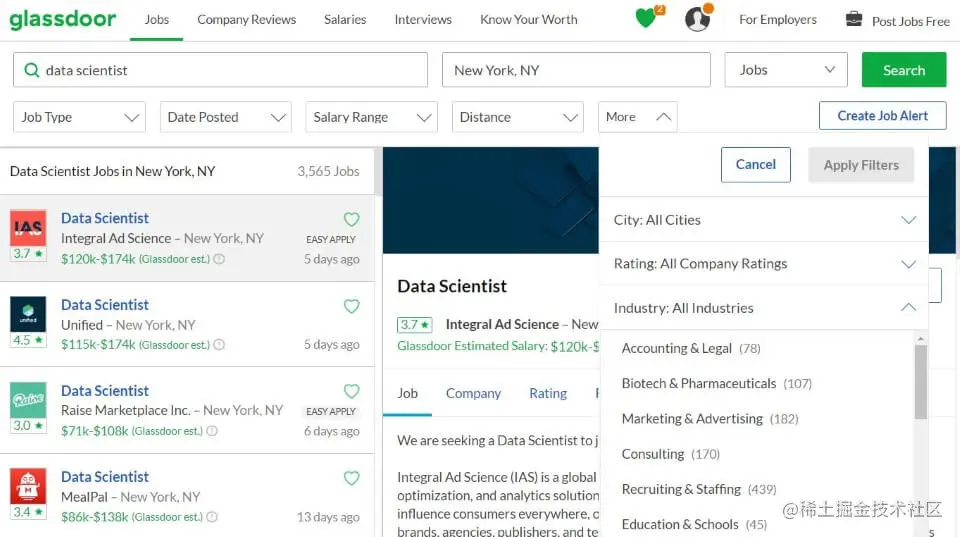Screen dimensions: 960x537
Task: Open the Salary Range filter dropdown
Action: pos(372,117)
